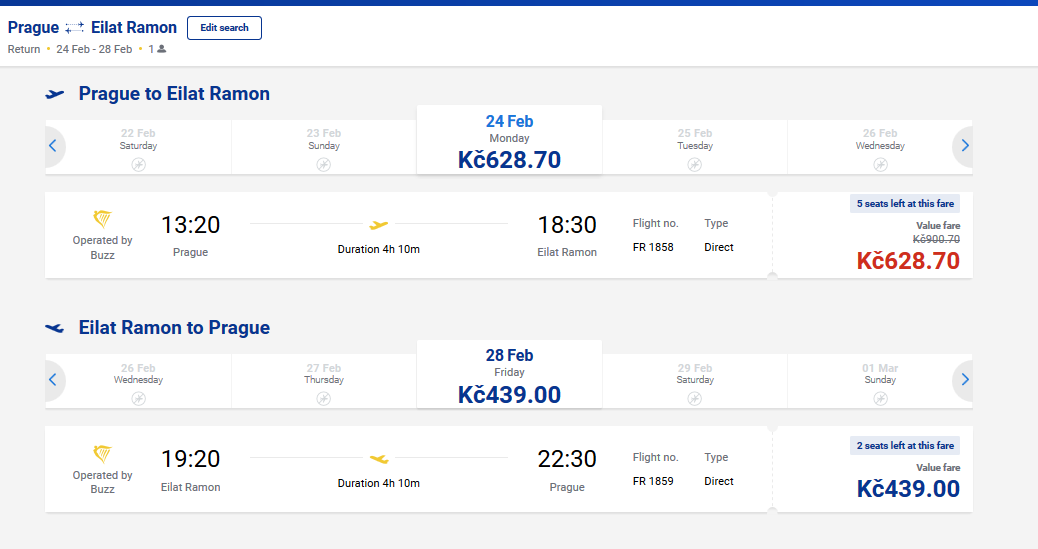
Task: Click the departing plane icon beside Prague to Eilat Ramon
Action: 55,94
